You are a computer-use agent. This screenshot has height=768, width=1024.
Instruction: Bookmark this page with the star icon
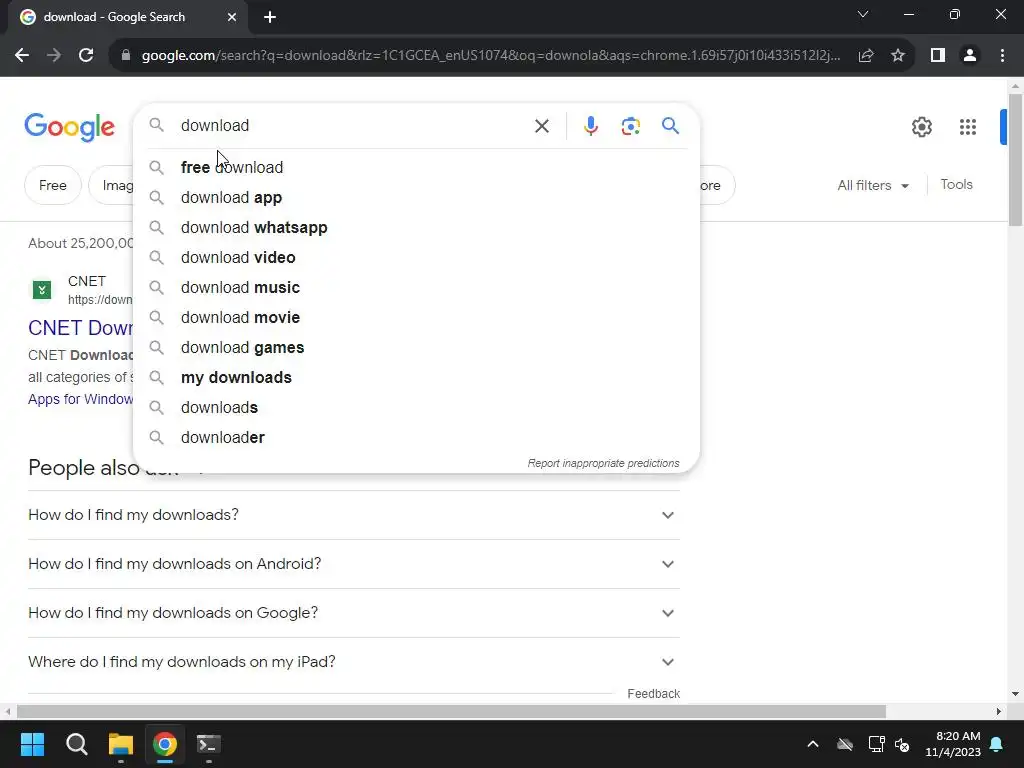898,56
